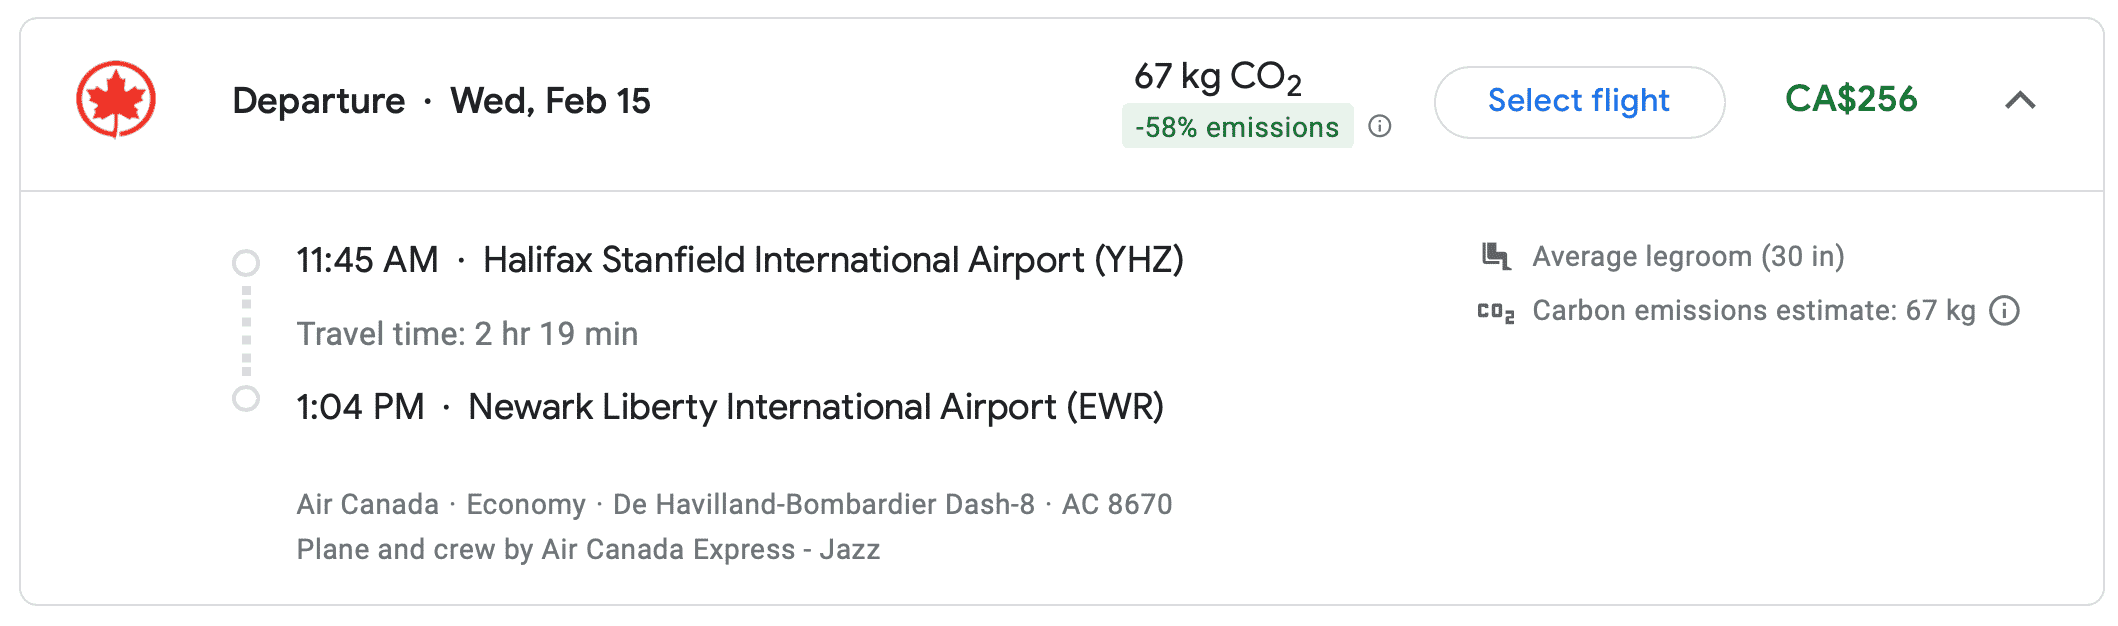
Task: Click the -58% emissions badge
Action: point(1236,127)
